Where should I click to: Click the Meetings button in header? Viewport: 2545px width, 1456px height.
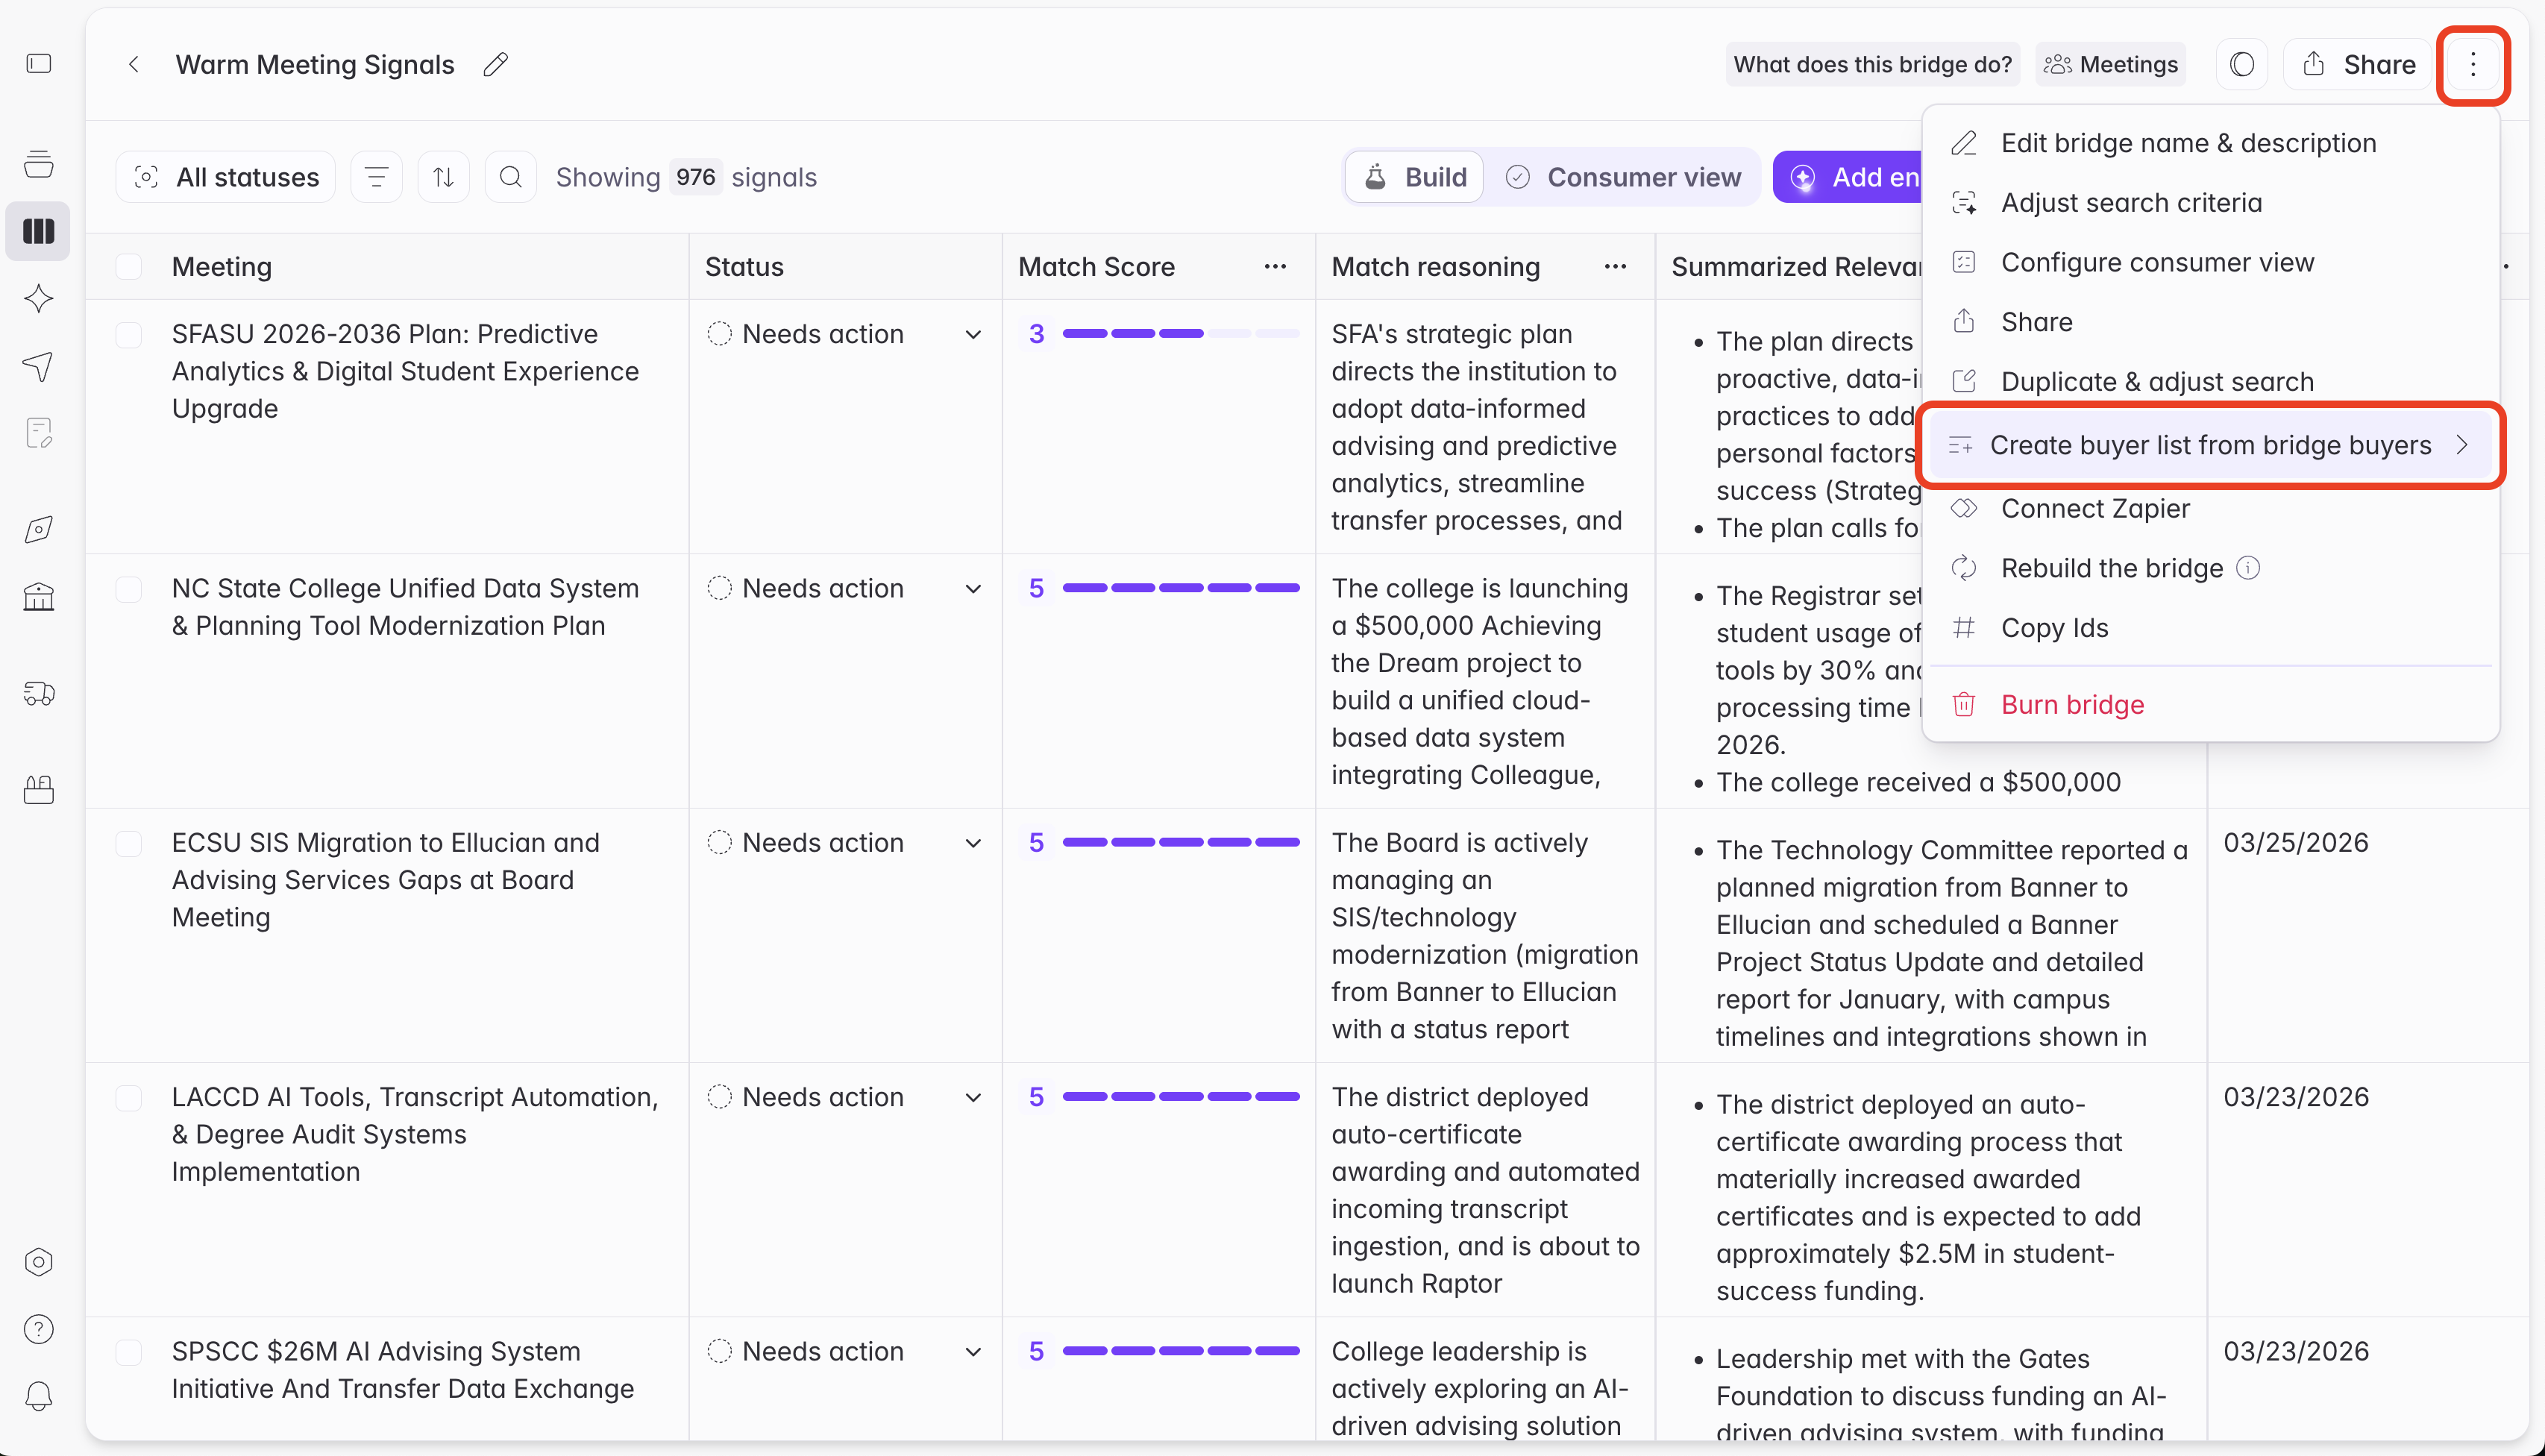coord(2110,64)
